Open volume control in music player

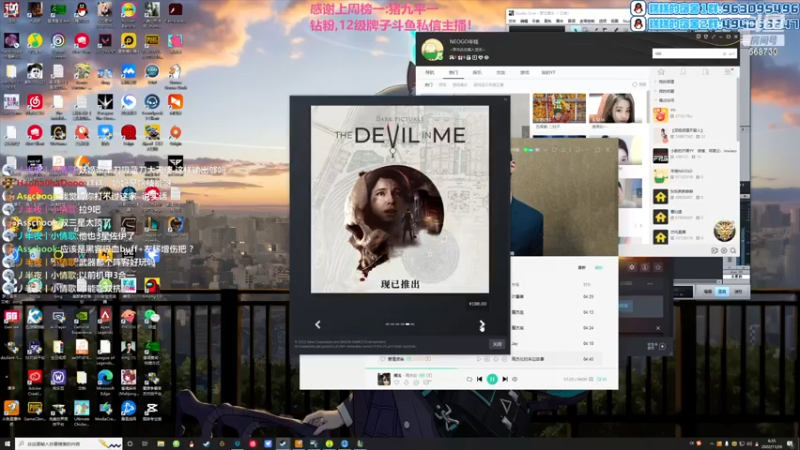point(515,379)
